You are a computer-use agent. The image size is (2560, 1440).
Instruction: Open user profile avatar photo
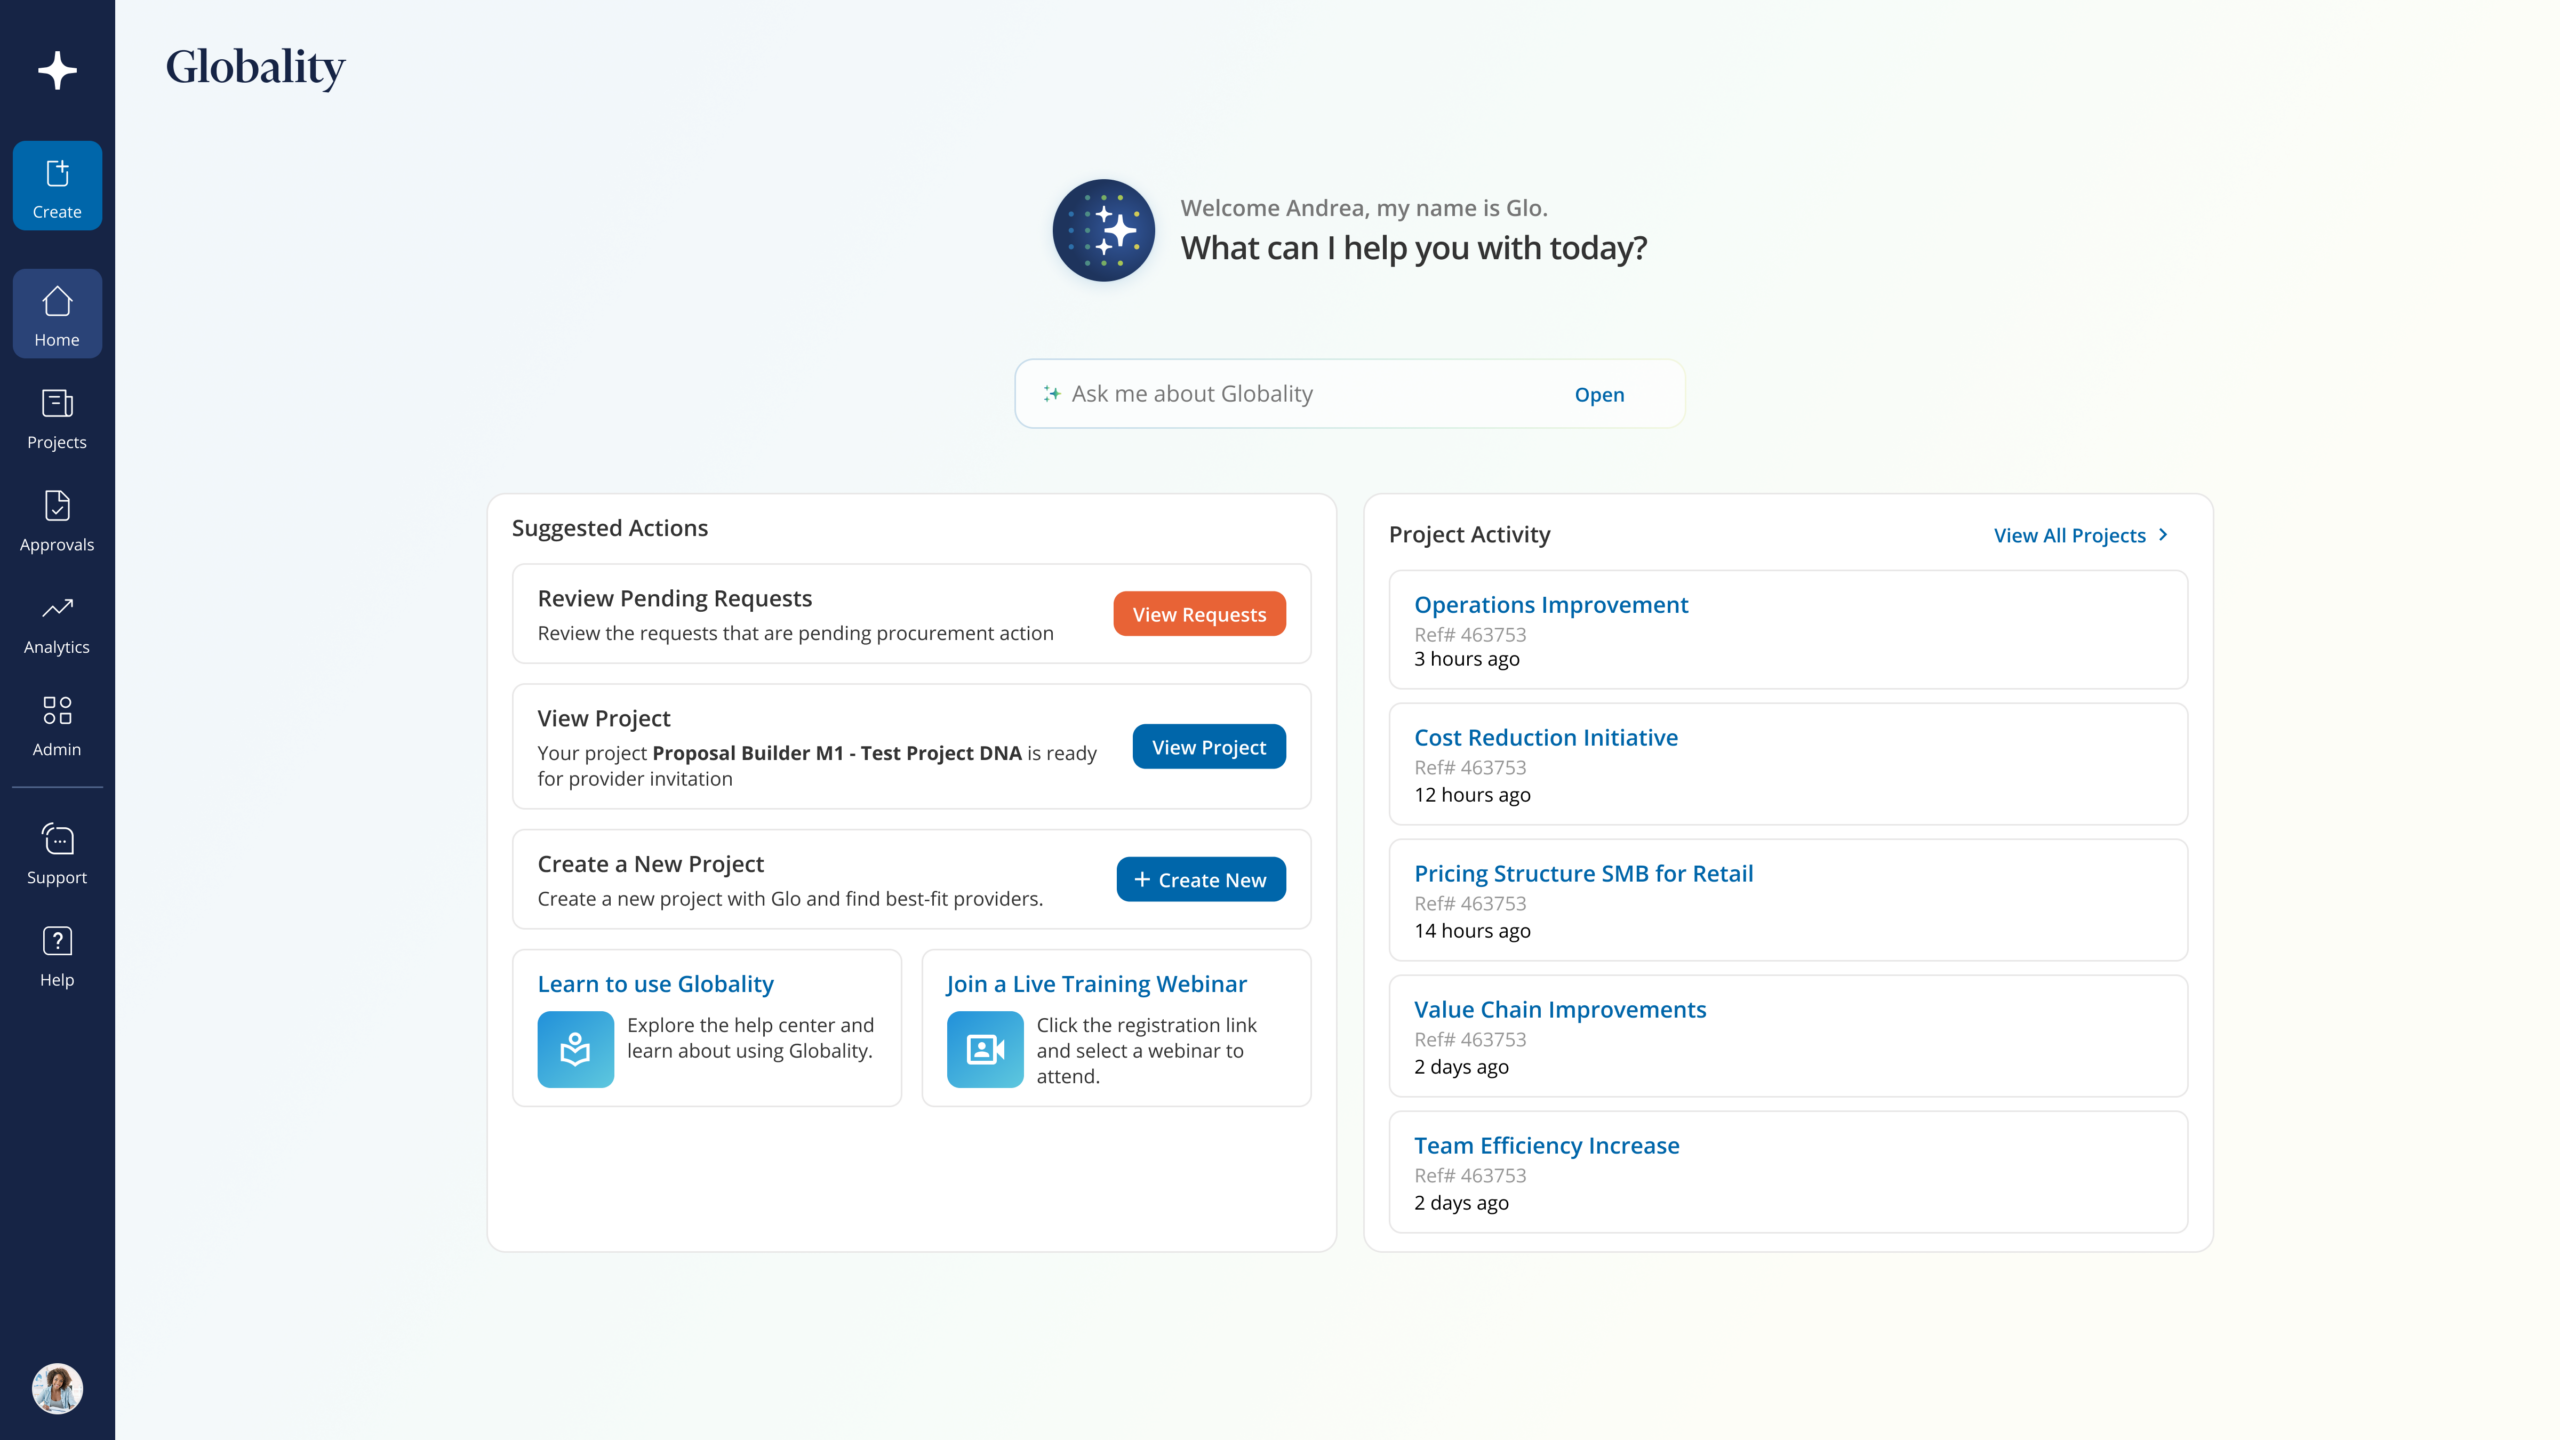[x=57, y=1389]
